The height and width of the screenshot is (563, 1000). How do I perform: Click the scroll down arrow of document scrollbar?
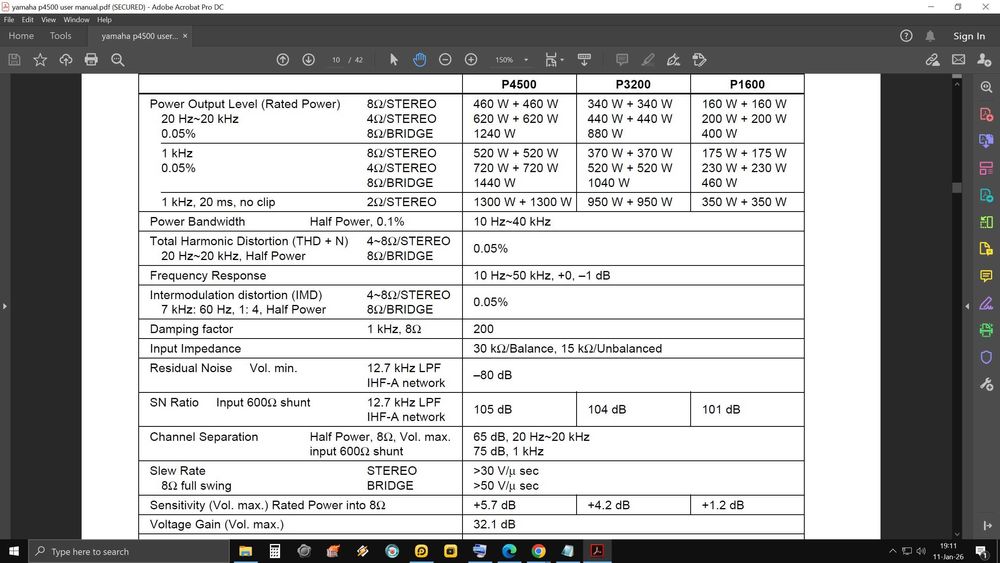(956, 534)
